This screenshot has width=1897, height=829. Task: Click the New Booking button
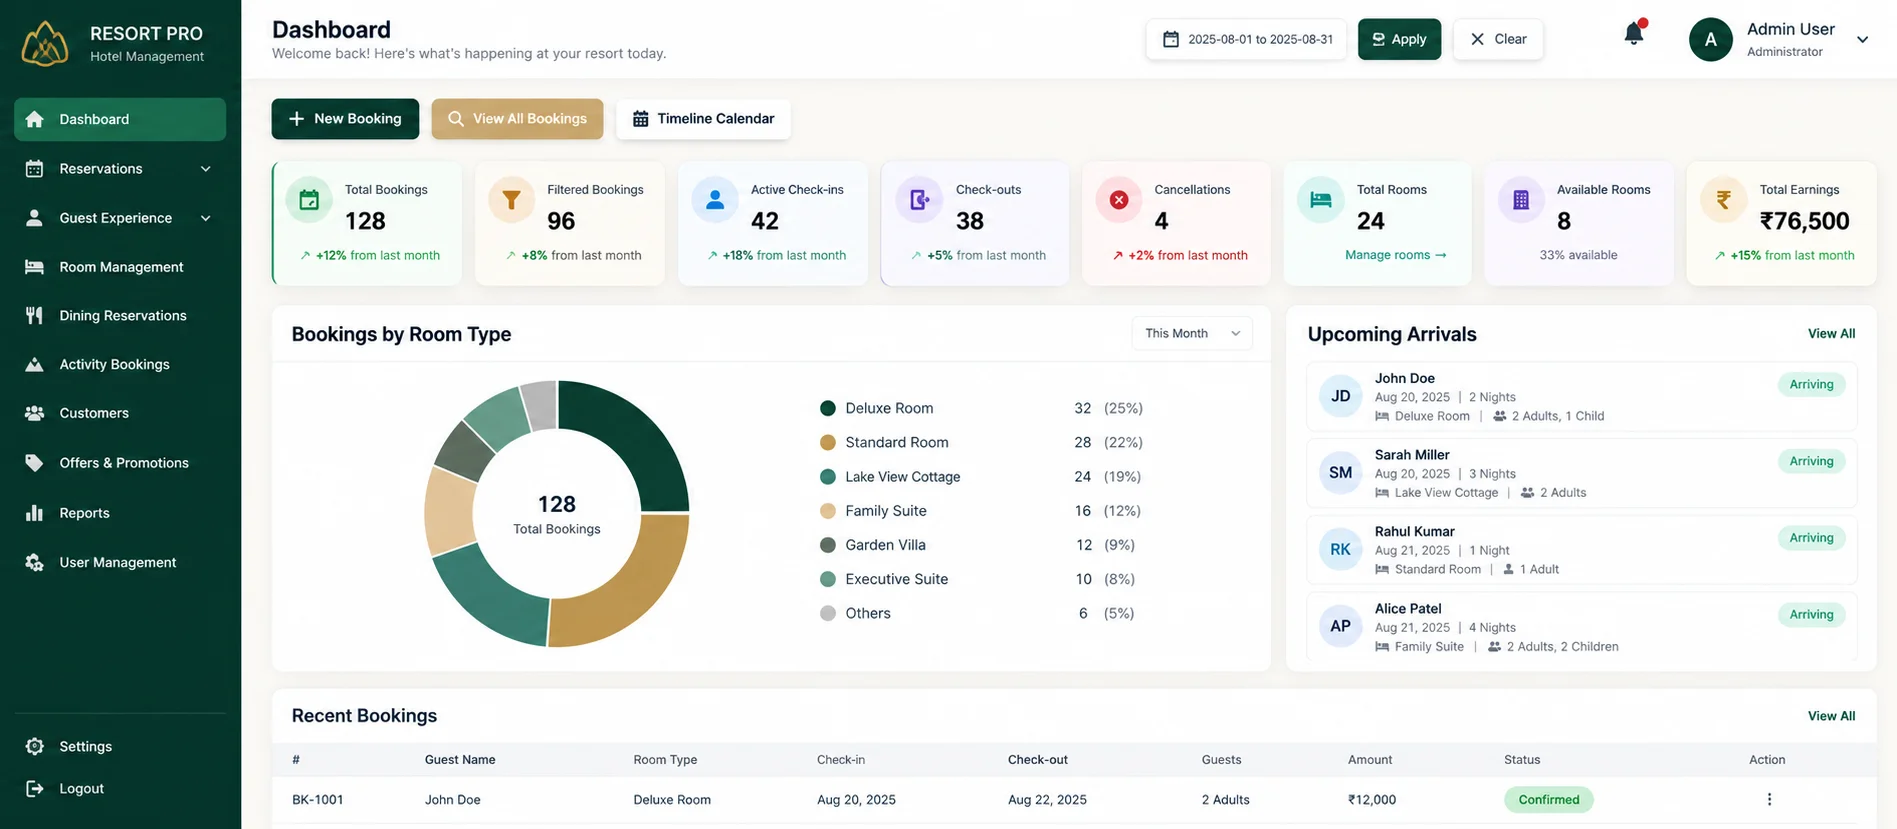pos(345,119)
